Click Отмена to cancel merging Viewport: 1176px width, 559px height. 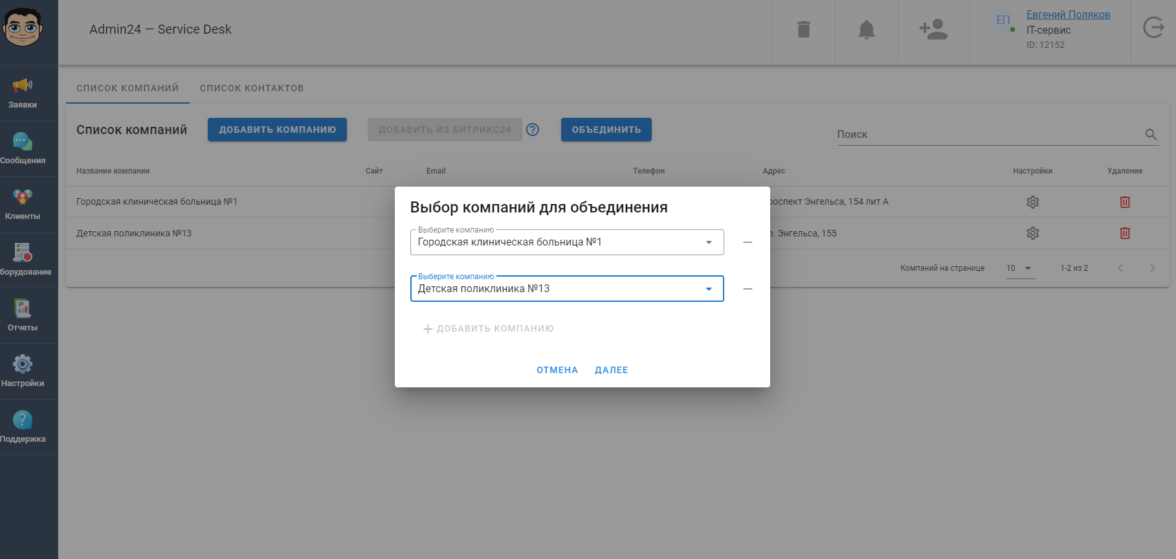tap(557, 370)
